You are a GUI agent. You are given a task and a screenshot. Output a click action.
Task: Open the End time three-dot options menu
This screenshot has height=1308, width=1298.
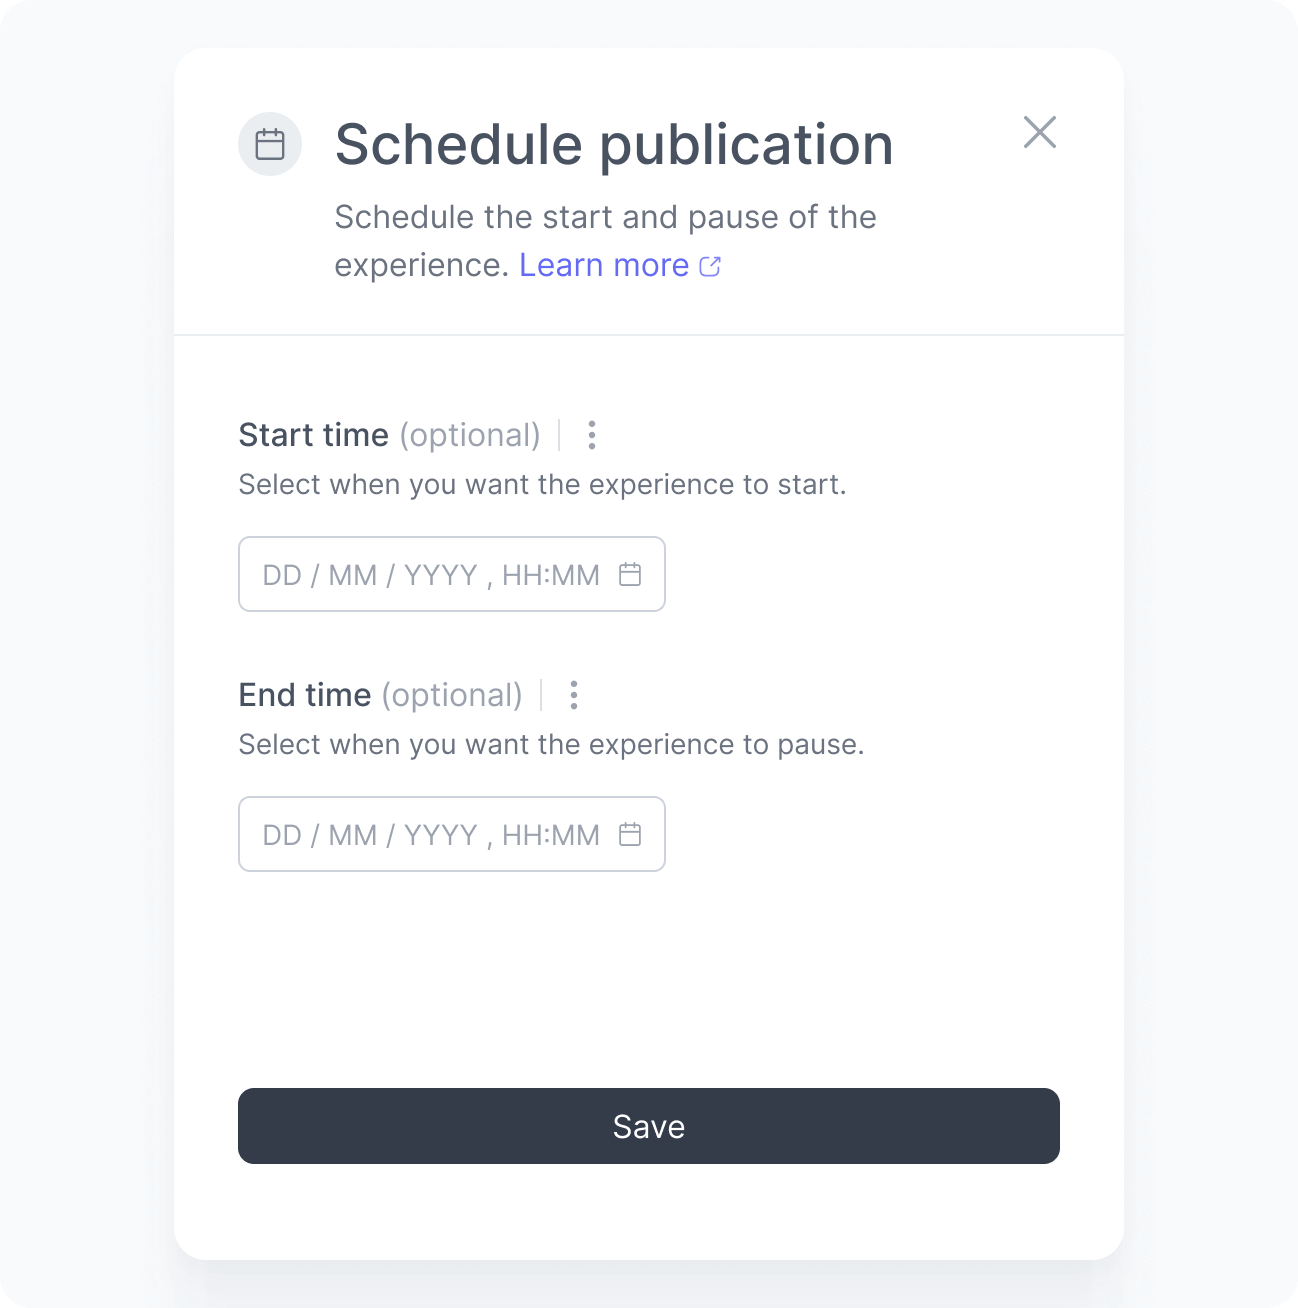click(x=574, y=696)
